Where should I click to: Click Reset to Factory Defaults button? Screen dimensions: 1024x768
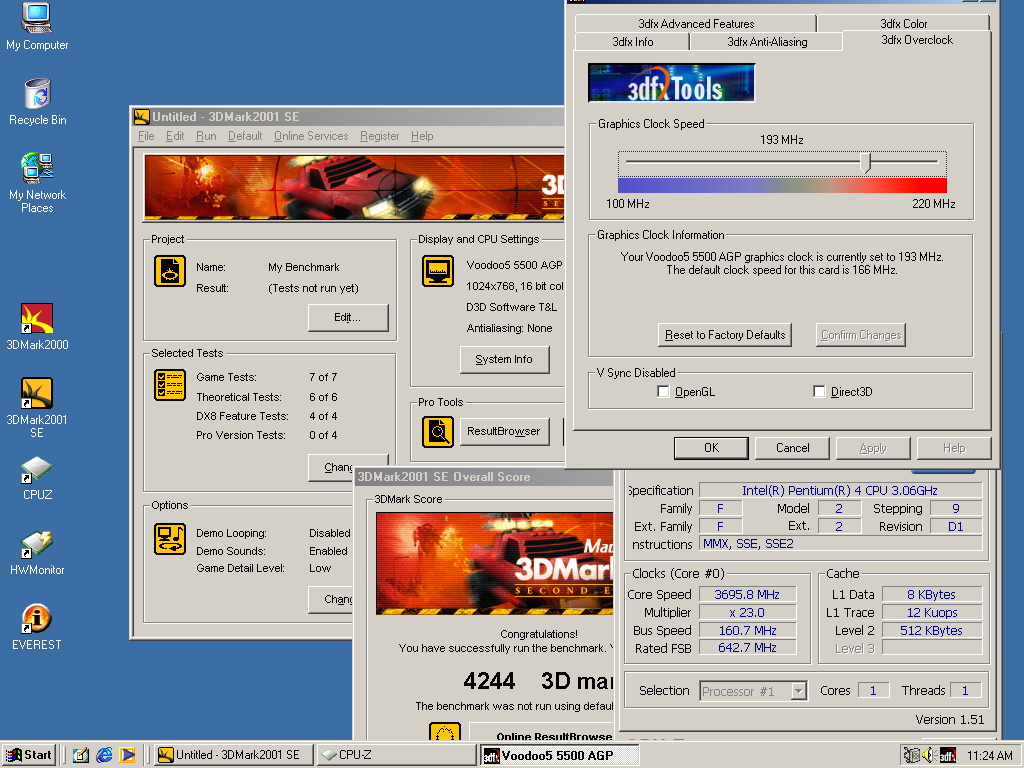click(x=725, y=335)
